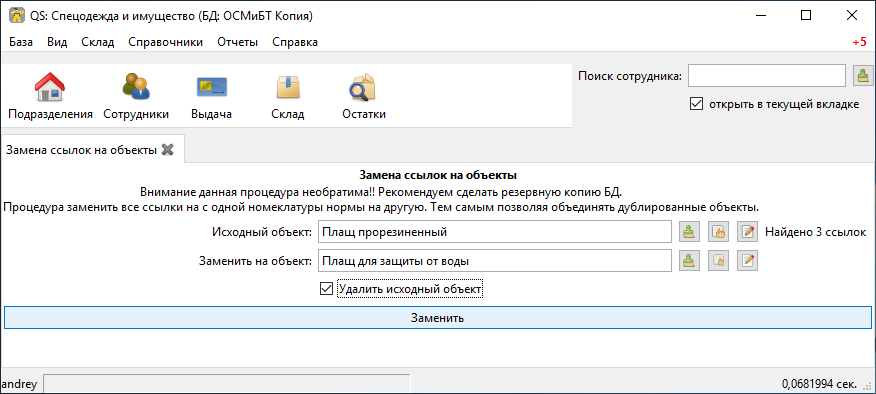Open the Выдача card icon
This screenshot has width=876, height=394.
coord(211,87)
